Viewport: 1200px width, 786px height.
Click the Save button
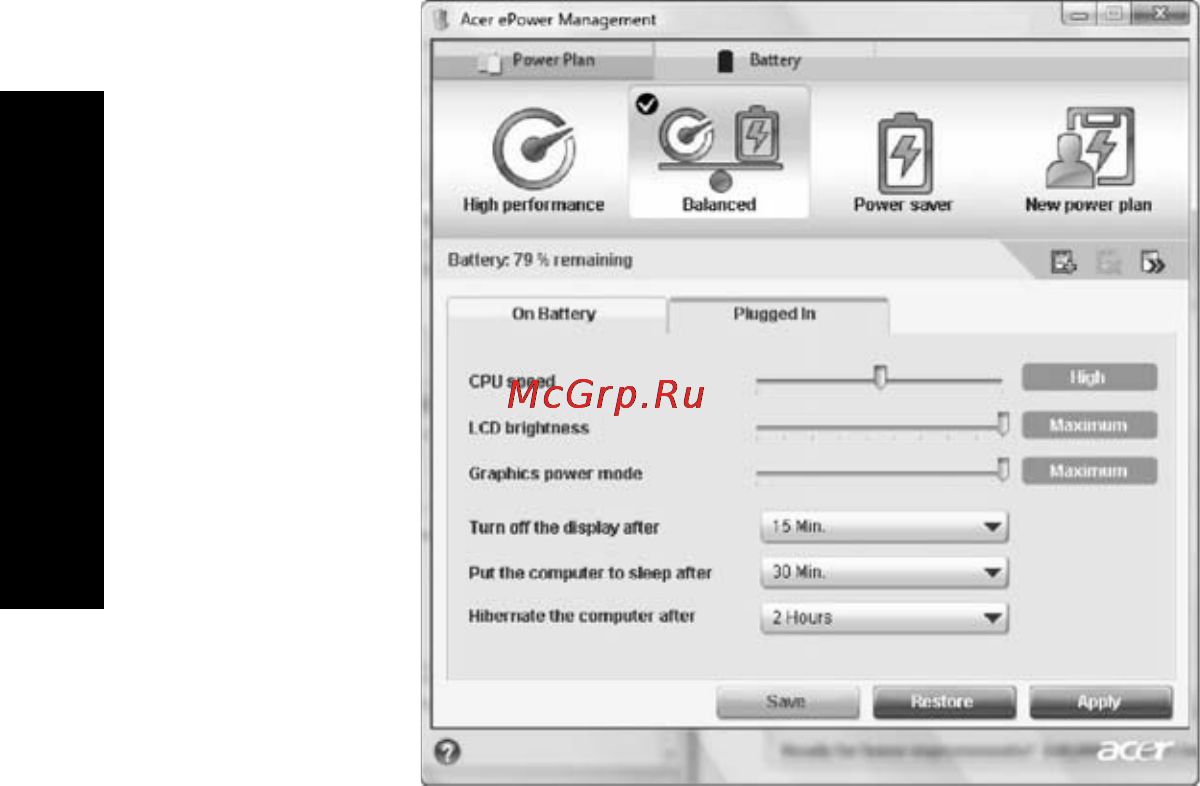tap(786, 702)
